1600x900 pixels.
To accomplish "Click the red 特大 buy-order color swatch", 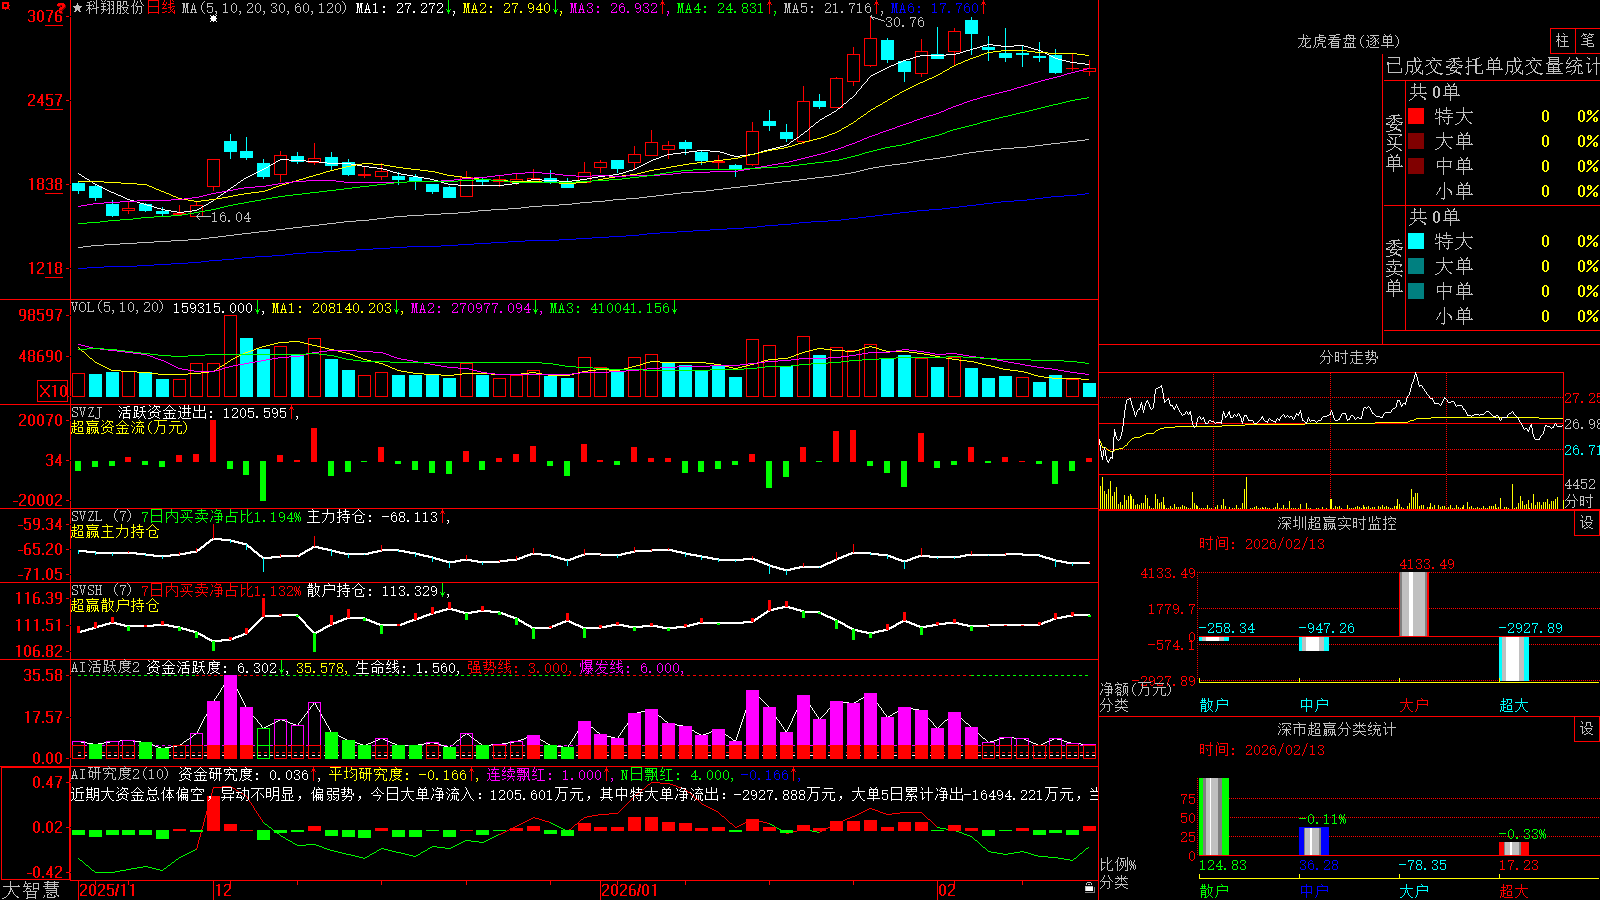I will [1416, 116].
